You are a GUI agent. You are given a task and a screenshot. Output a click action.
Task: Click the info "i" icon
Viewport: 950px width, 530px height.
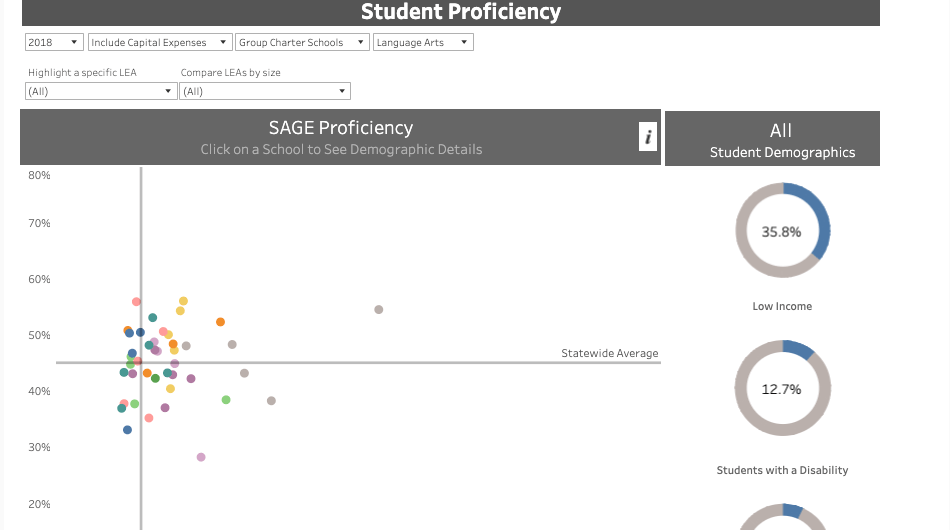(648, 137)
